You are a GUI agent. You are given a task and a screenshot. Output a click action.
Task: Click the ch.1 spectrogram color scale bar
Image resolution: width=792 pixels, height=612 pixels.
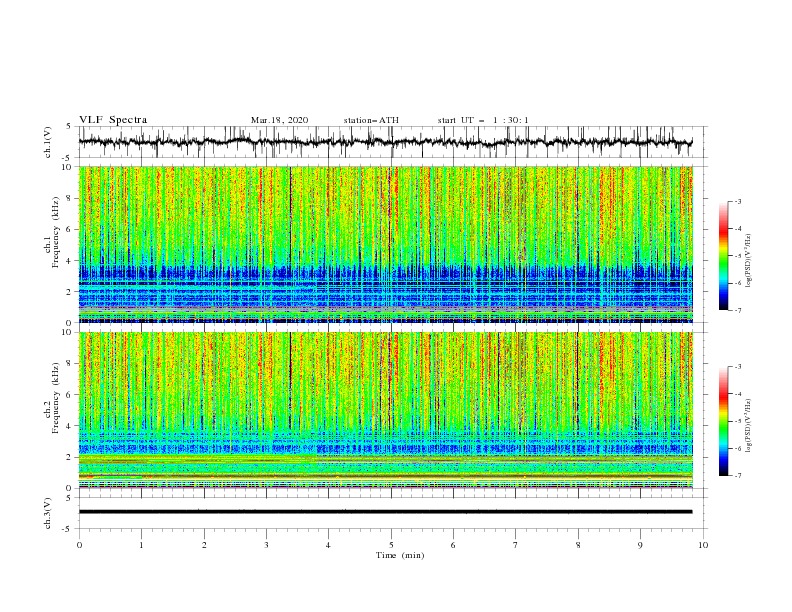(x=723, y=256)
